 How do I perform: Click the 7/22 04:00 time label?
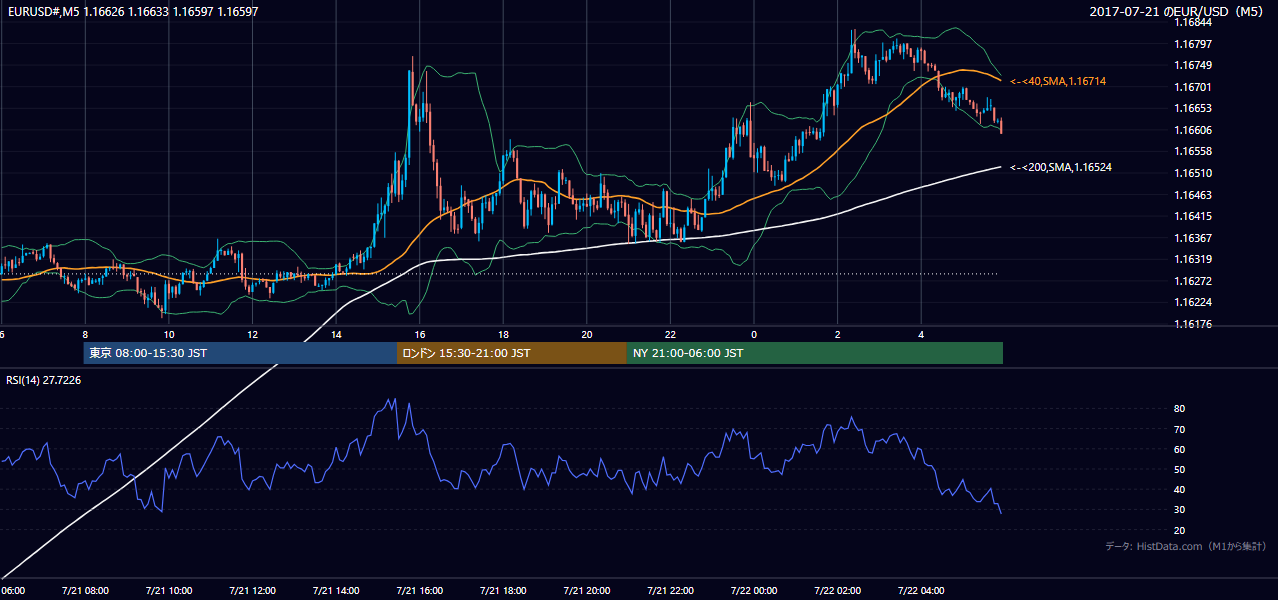click(920, 590)
